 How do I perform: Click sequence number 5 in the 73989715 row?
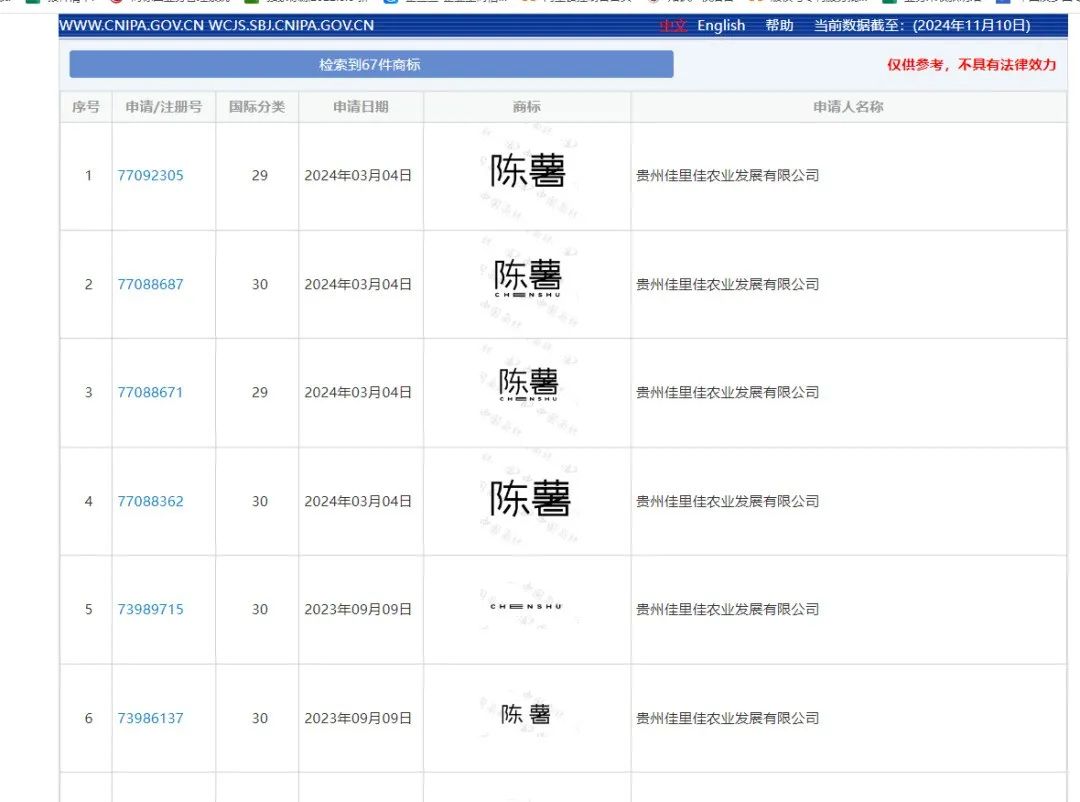88,609
